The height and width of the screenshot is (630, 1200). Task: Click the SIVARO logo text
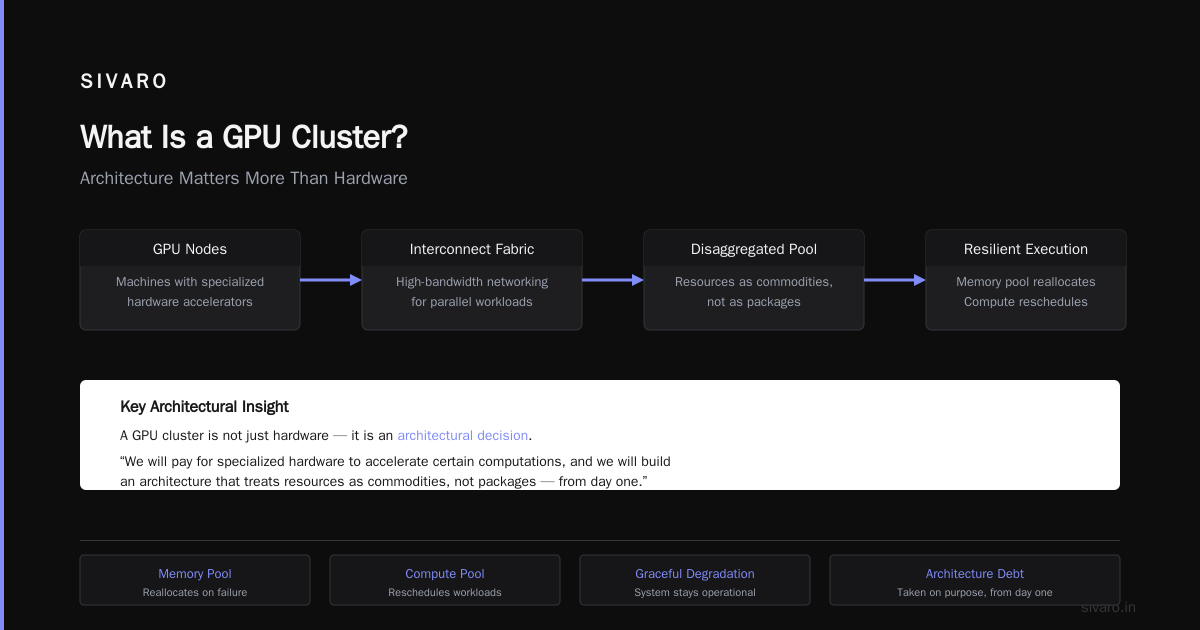pos(124,82)
